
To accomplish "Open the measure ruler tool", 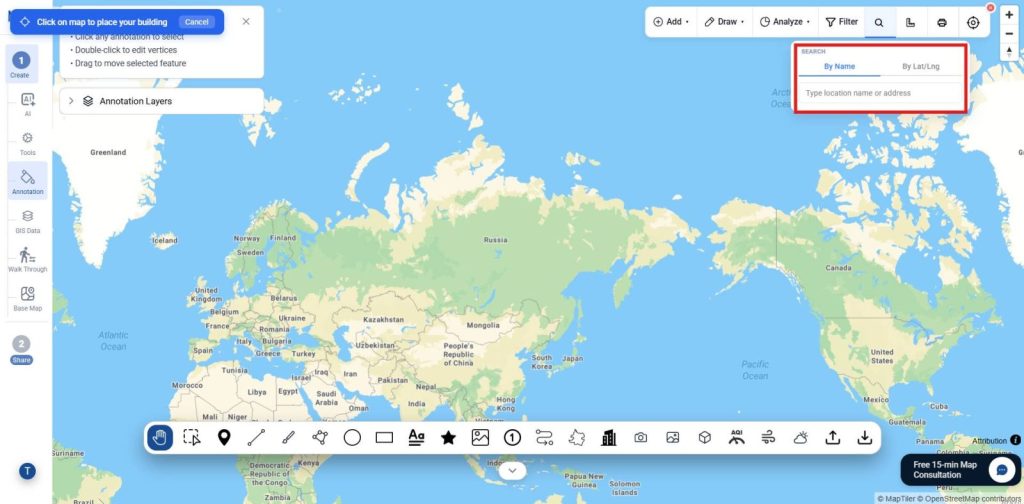I will tap(910, 22).
